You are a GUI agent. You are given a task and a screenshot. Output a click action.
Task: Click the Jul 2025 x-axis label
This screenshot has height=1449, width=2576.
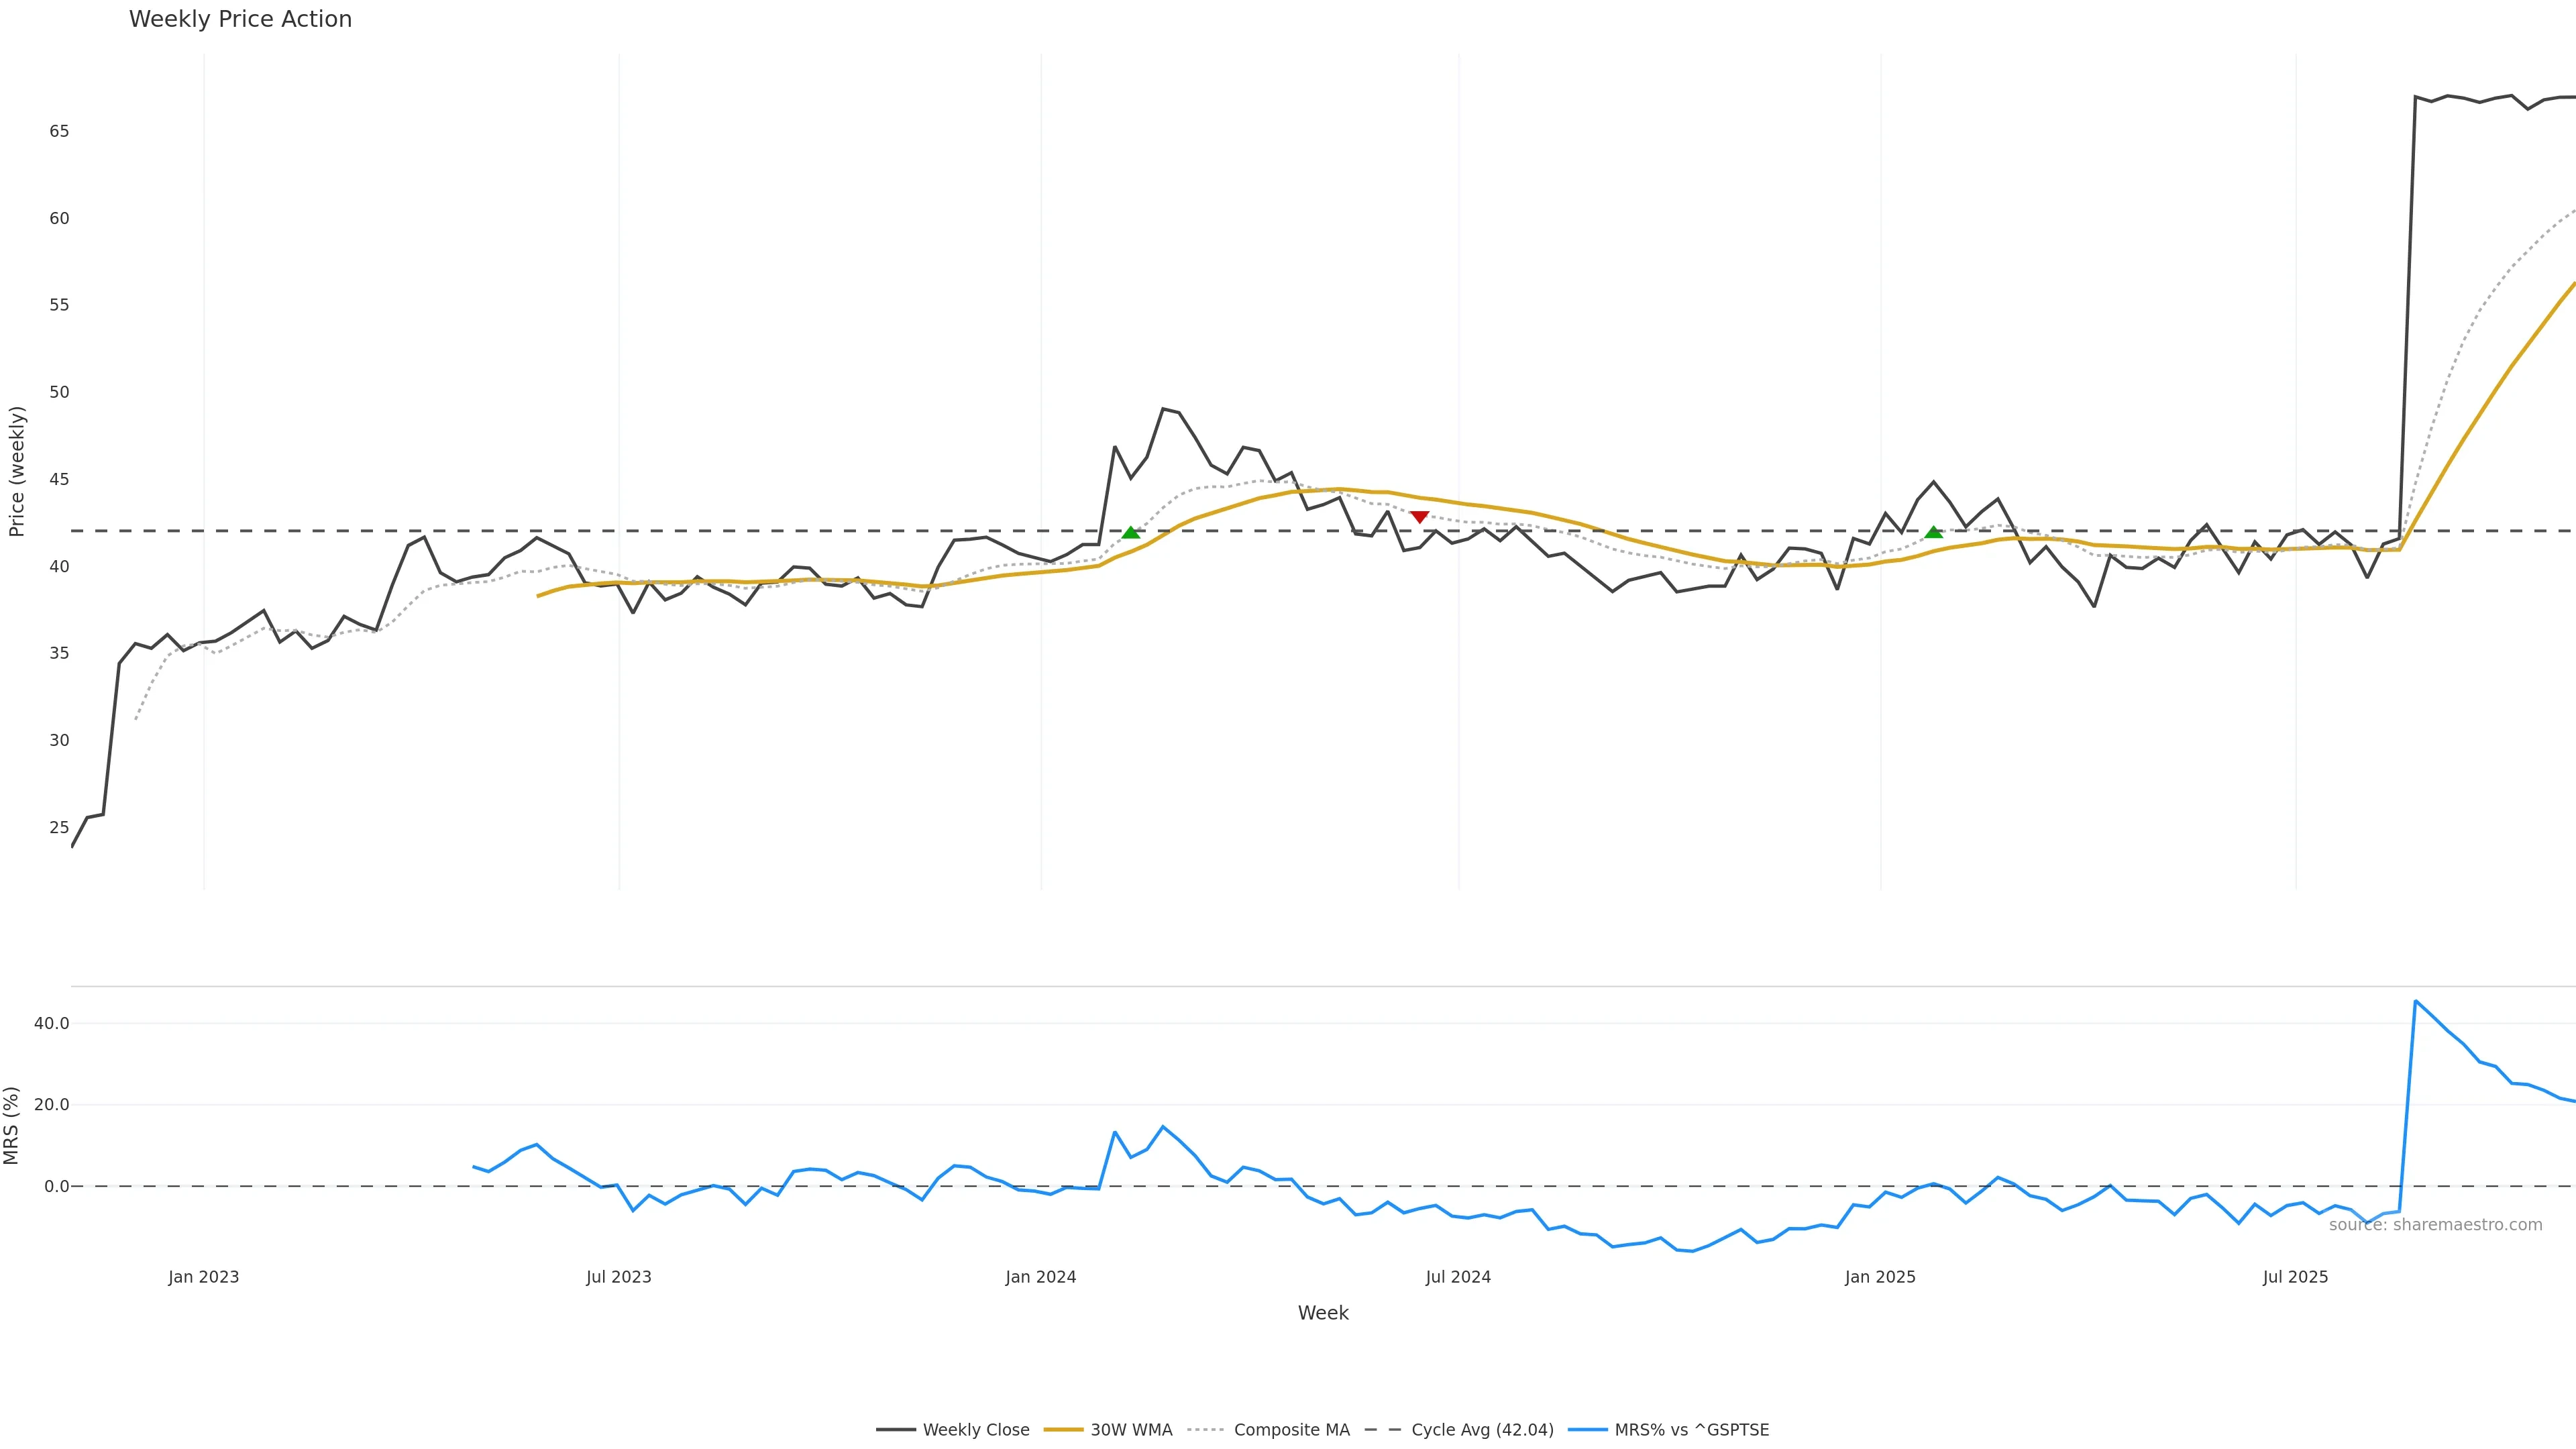[x=2295, y=1277]
